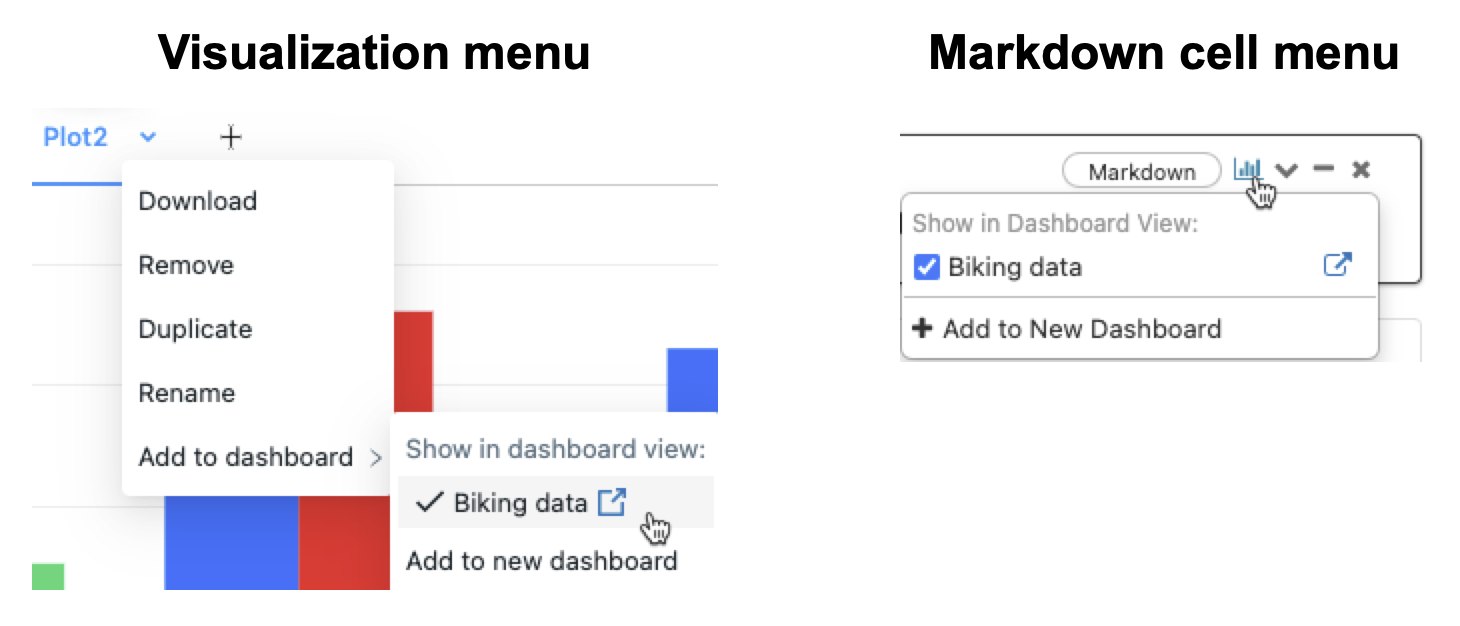This screenshot has height=626, width=1460.
Task: Expand Plot2 tab dropdown chevron
Action: pos(148,137)
